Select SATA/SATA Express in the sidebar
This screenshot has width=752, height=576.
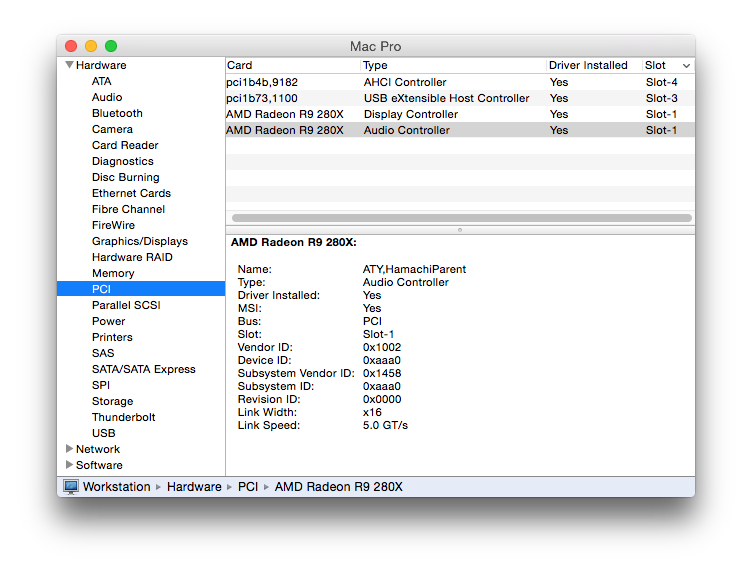[x=144, y=369]
